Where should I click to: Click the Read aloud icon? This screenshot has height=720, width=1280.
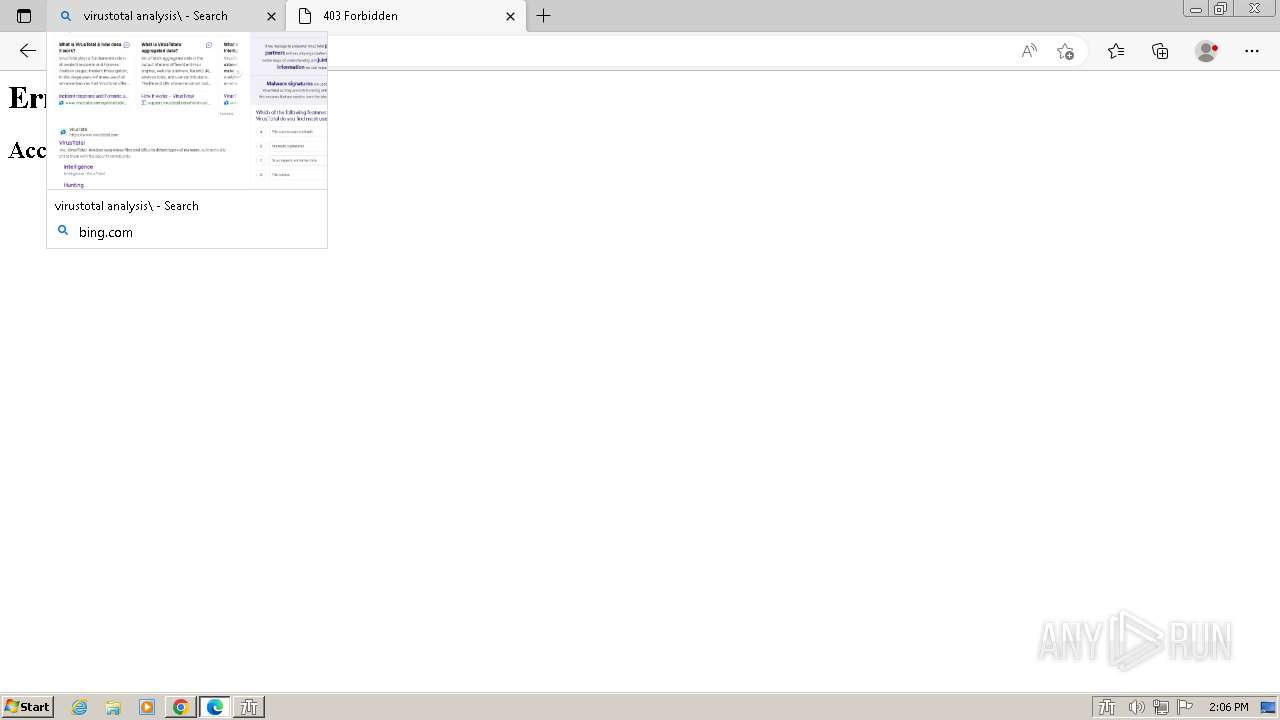tap(1029, 51)
